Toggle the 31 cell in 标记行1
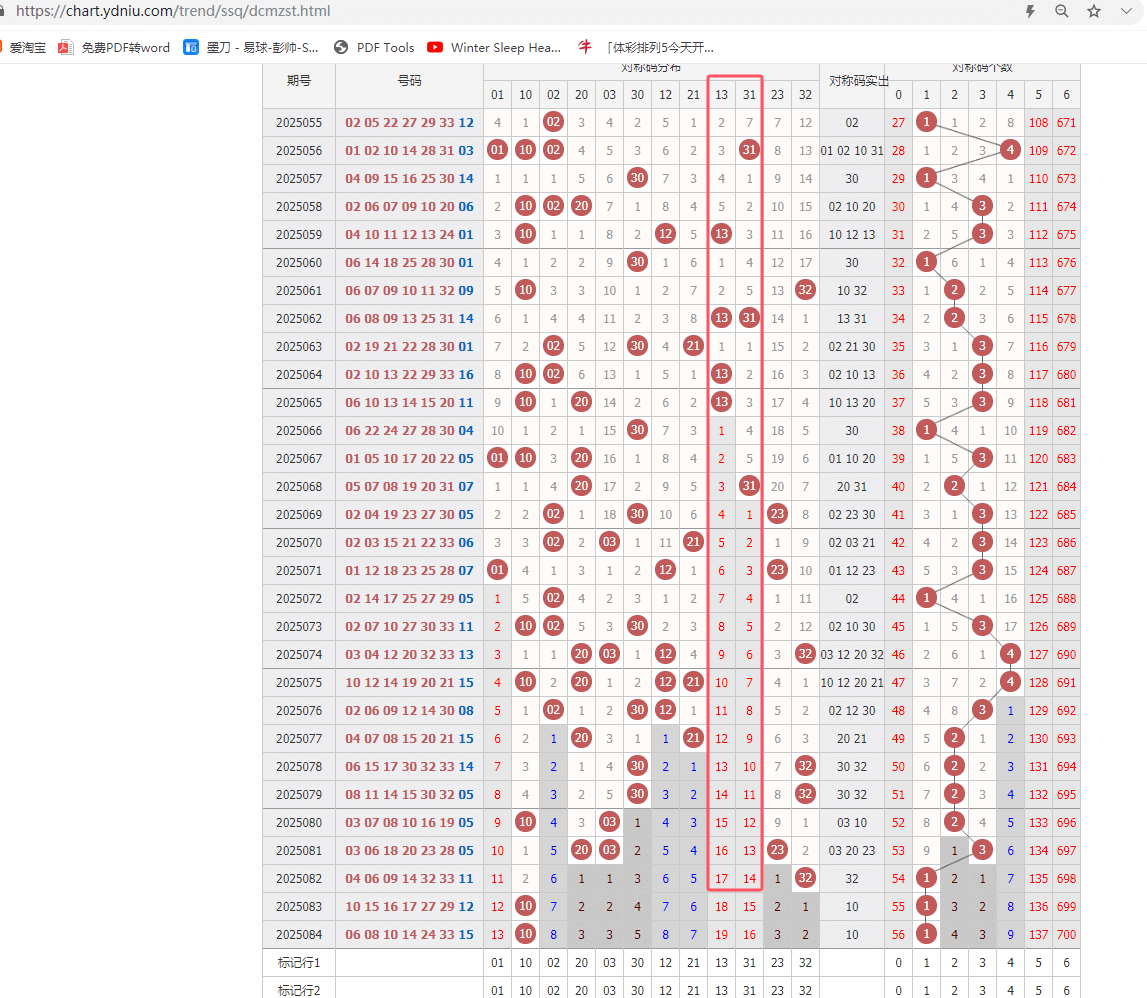This screenshot has height=998, width=1147. pos(749,963)
